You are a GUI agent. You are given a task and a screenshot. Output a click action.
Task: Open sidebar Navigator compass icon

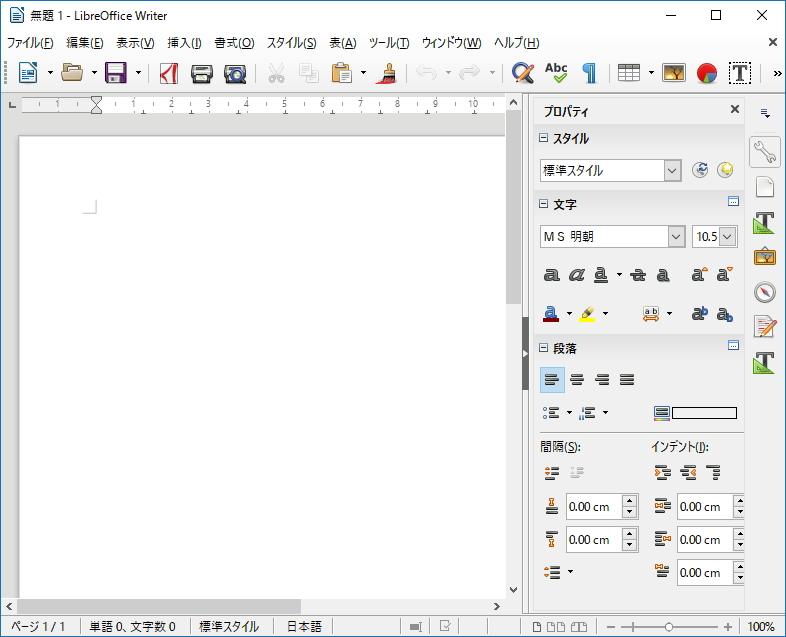click(765, 292)
